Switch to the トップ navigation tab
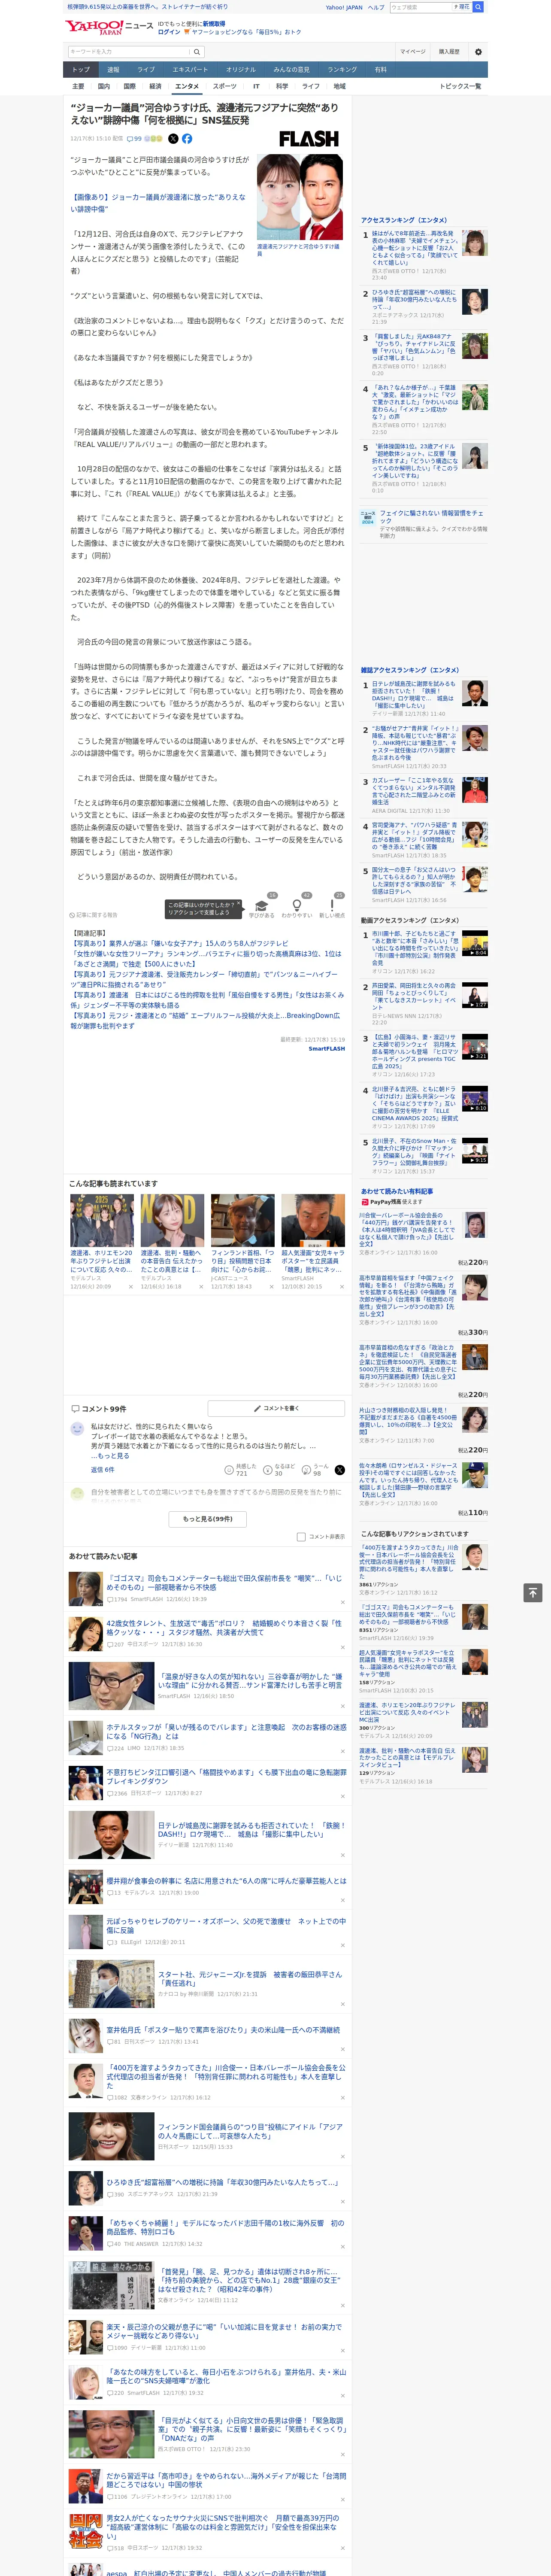This screenshot has height=2576, width=551. tap(81, 70)
